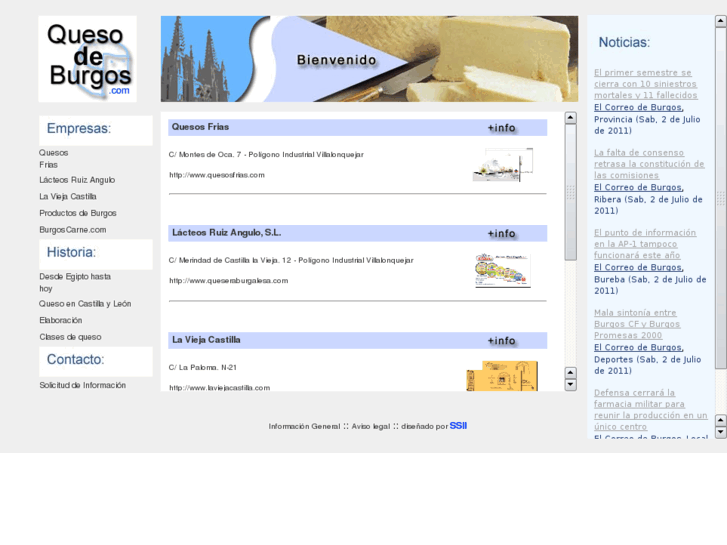
Task: Open Quesos Frias website thumbnail
Action: (x=503, y=165)
